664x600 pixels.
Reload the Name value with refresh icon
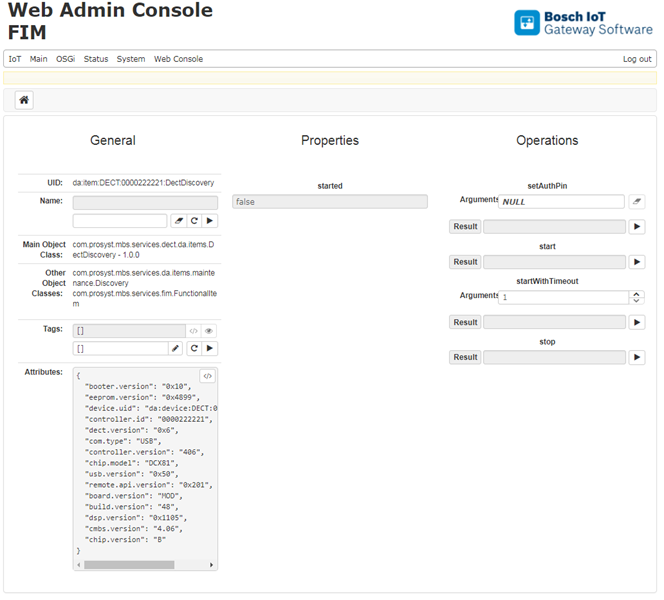click(194, 221)
